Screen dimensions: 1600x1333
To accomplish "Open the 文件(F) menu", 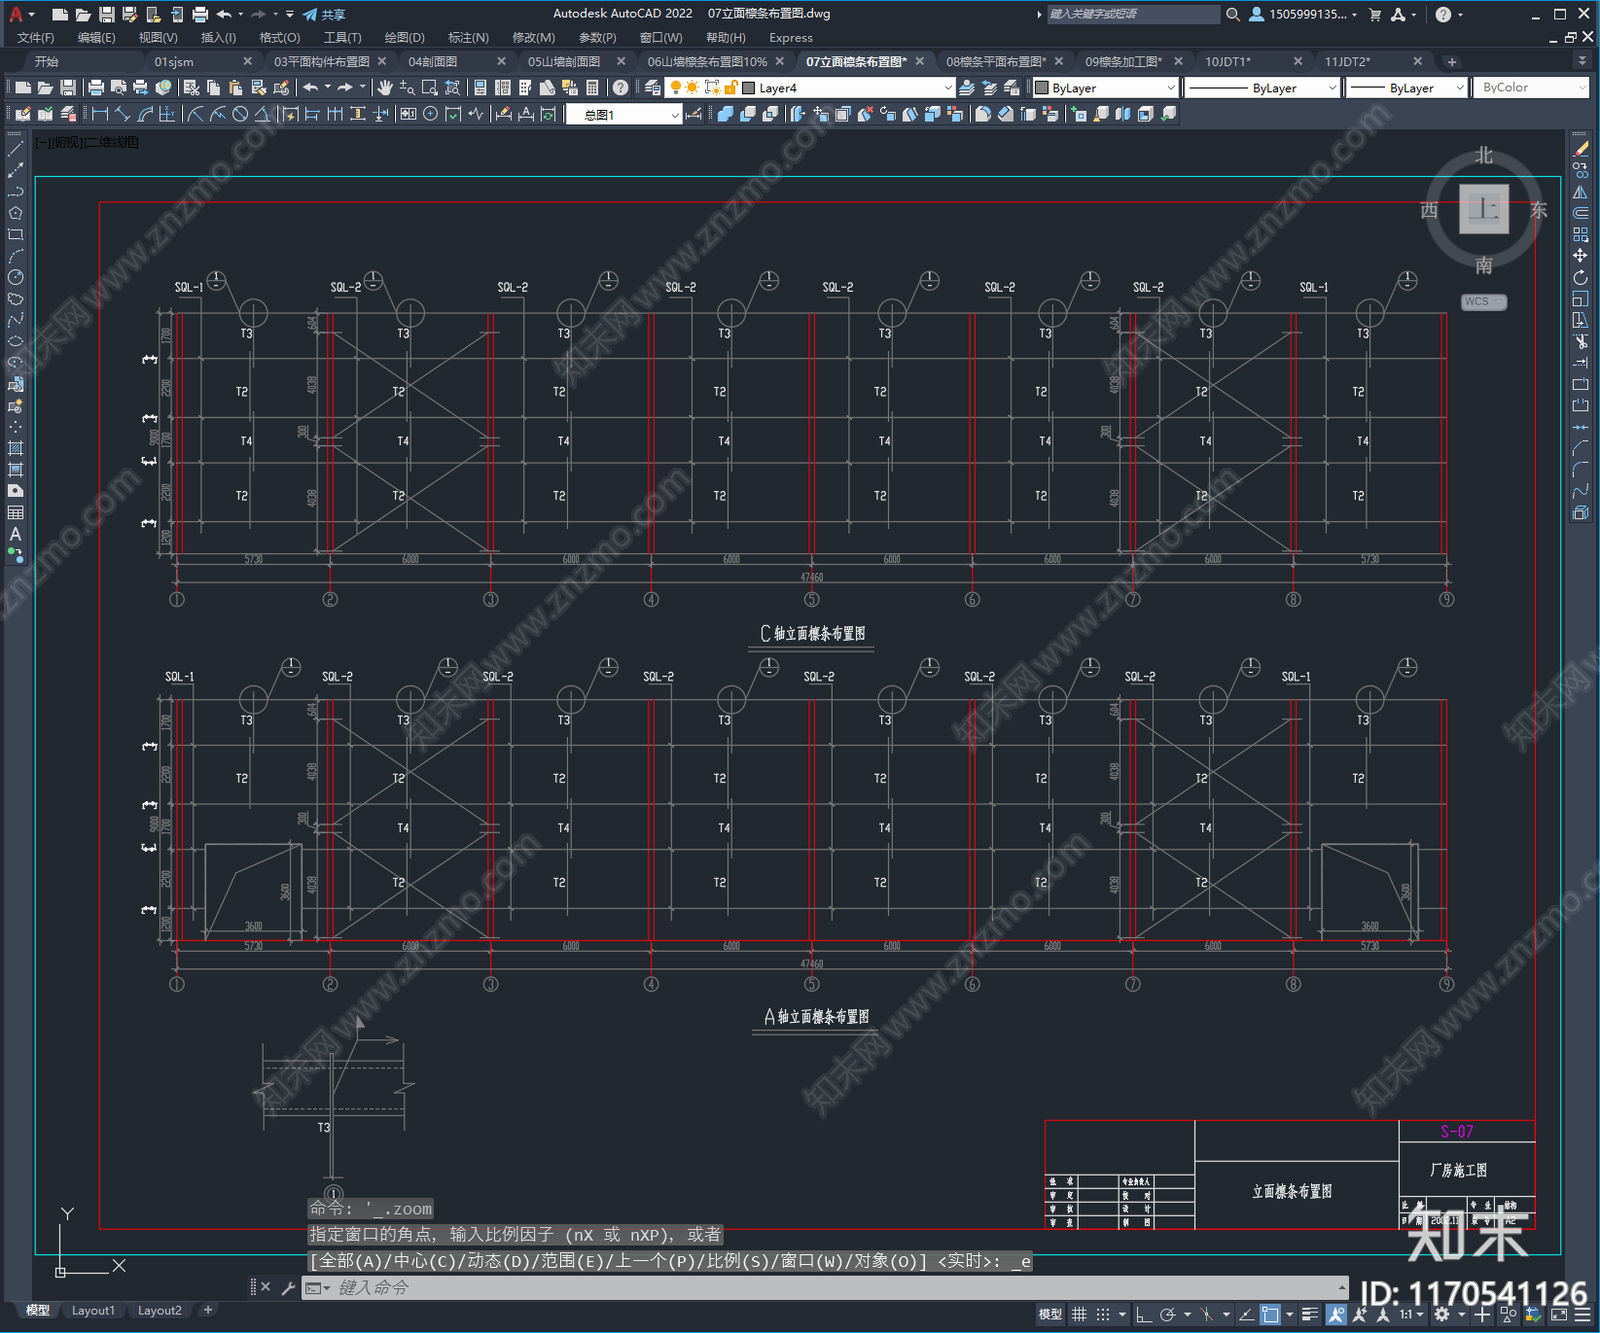I will pos(35,38).
